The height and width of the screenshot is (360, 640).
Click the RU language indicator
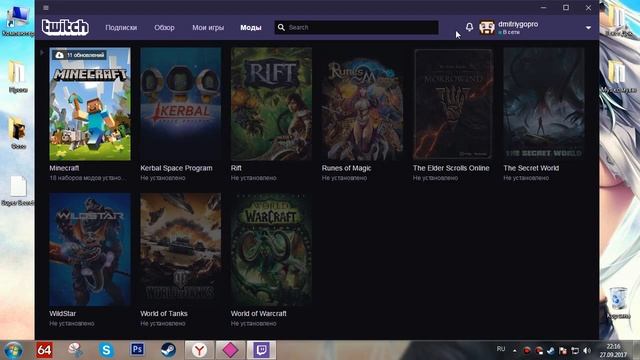tap(501, 349)
